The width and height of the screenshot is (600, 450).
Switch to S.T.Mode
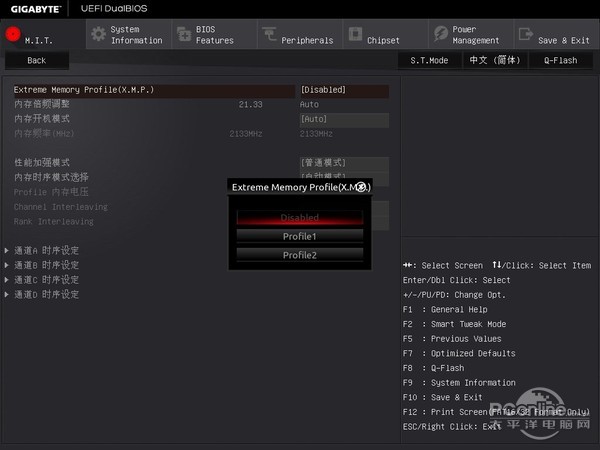(x=429, y=60)
